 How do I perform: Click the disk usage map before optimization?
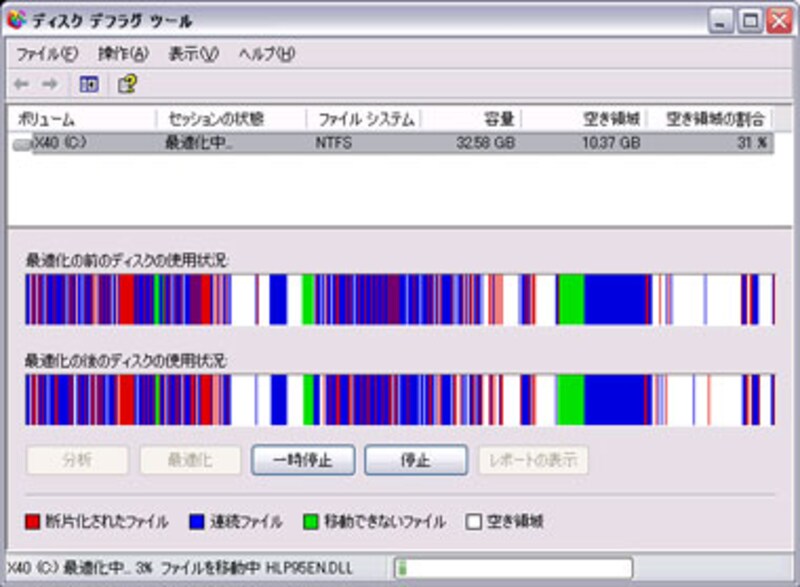[x=400, y=299]
